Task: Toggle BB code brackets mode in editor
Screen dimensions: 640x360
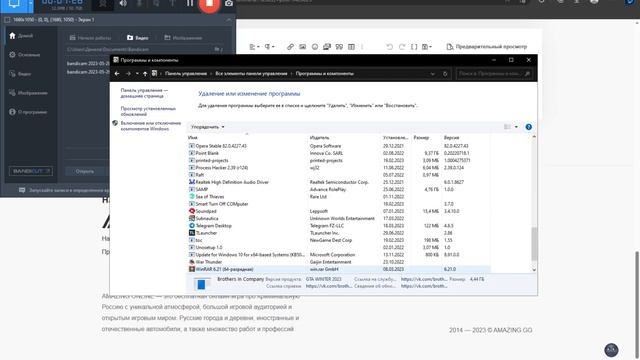Action: 414,47
